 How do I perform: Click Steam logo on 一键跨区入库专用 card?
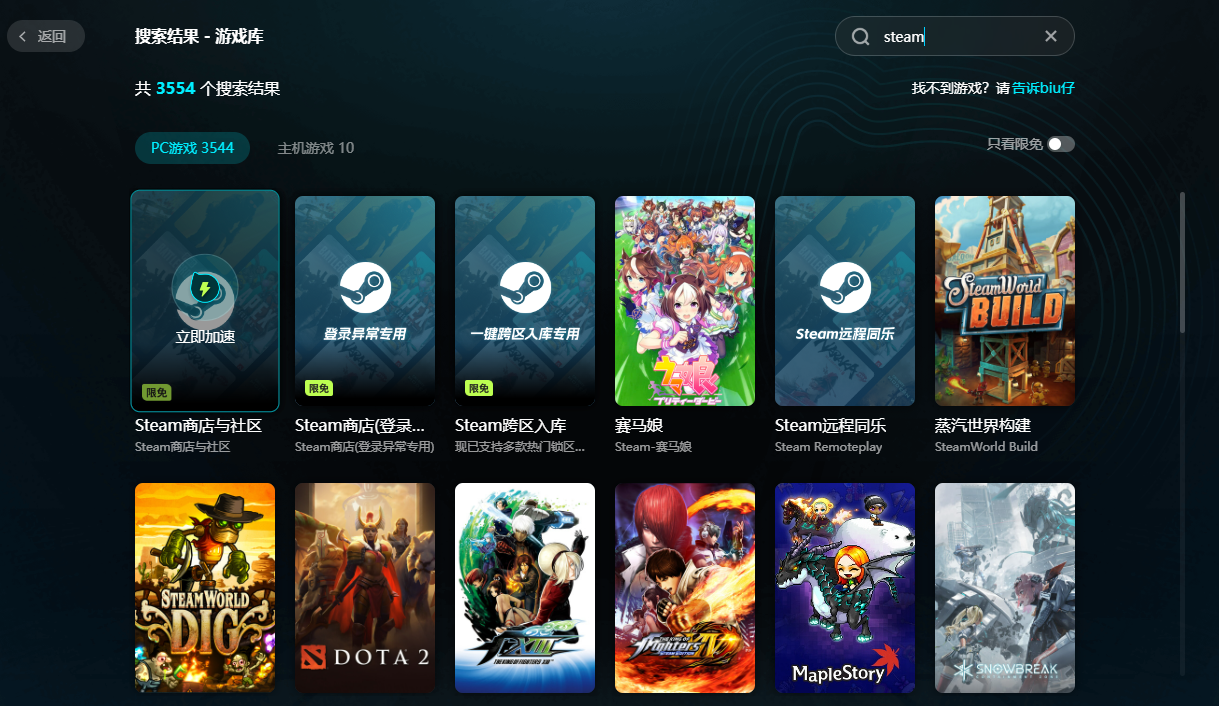pyautogui.click(x=525, y=288)
